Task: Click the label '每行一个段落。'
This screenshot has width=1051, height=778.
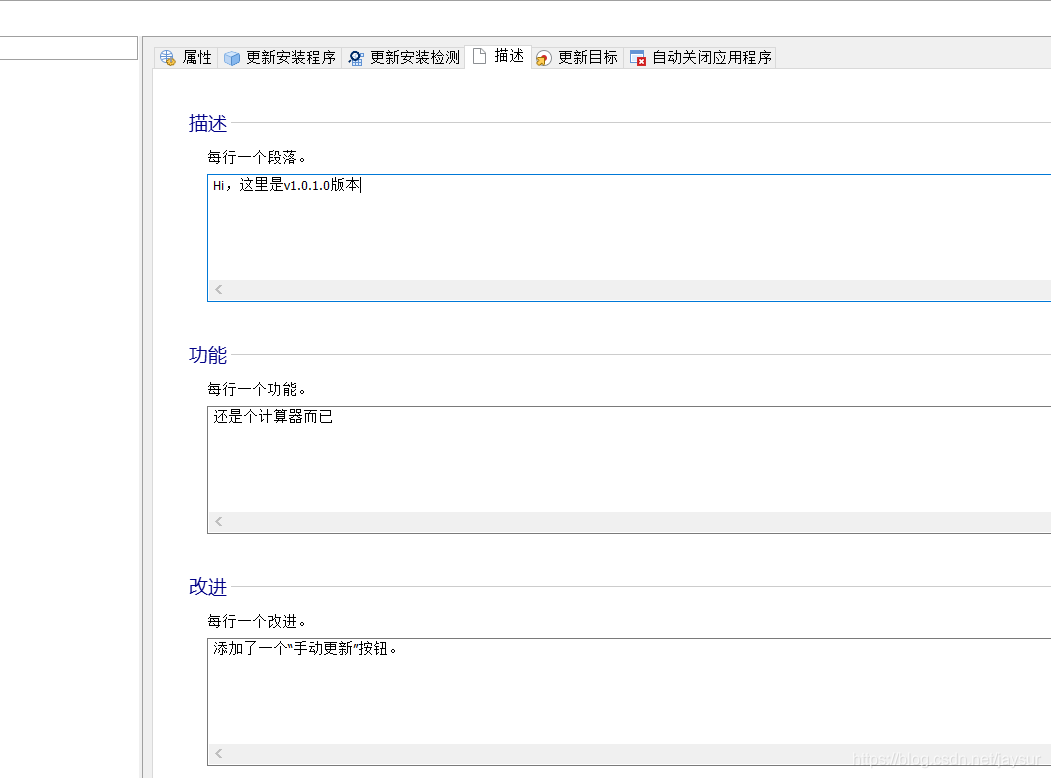Action: click(257, 157)
